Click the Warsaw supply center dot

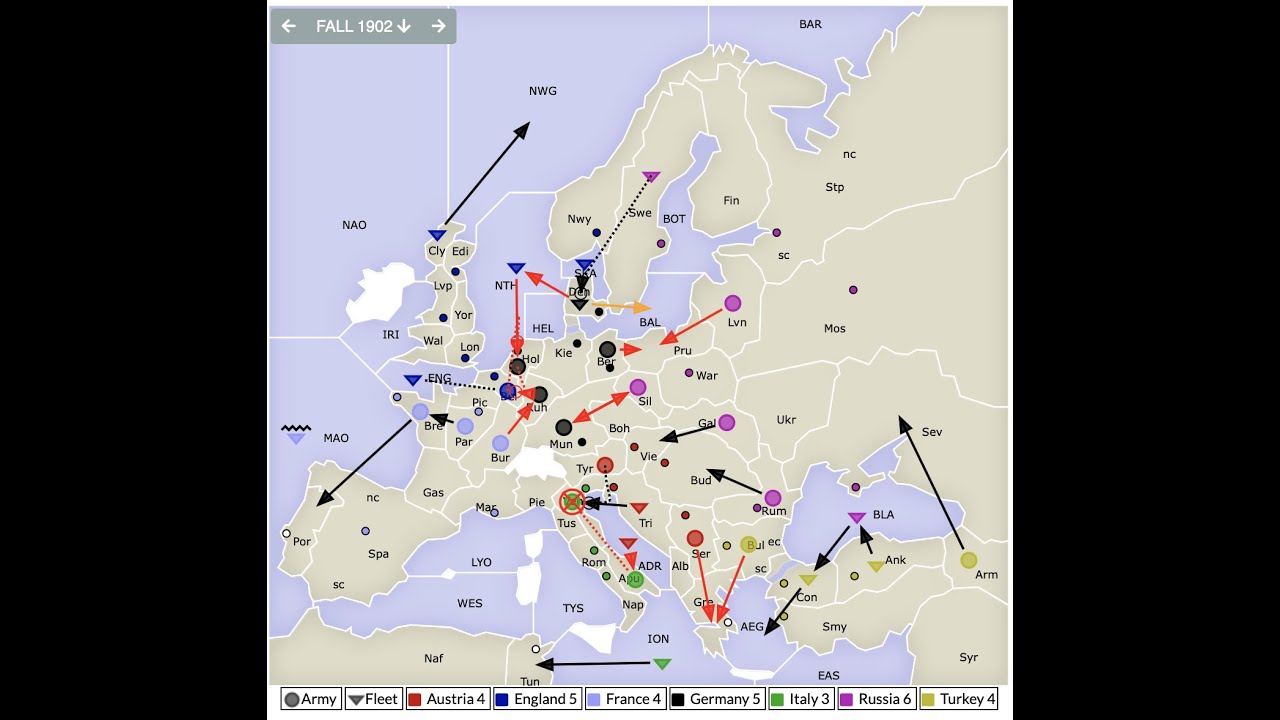[x=688, y=372]
